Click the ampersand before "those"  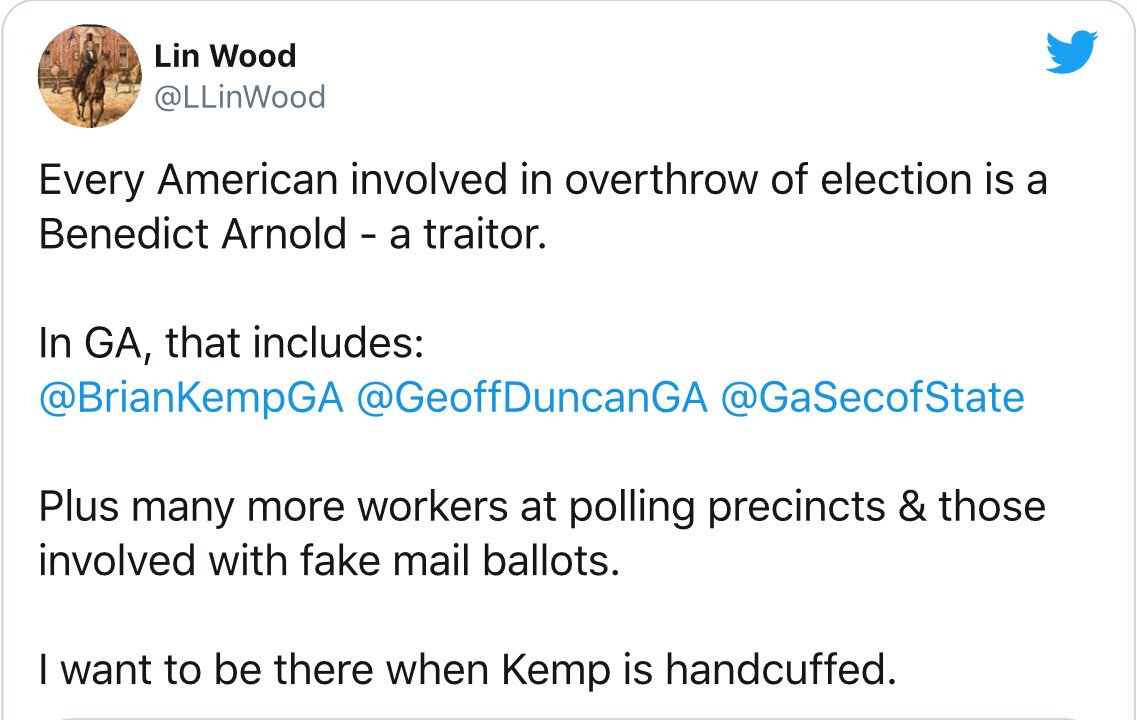908,507
